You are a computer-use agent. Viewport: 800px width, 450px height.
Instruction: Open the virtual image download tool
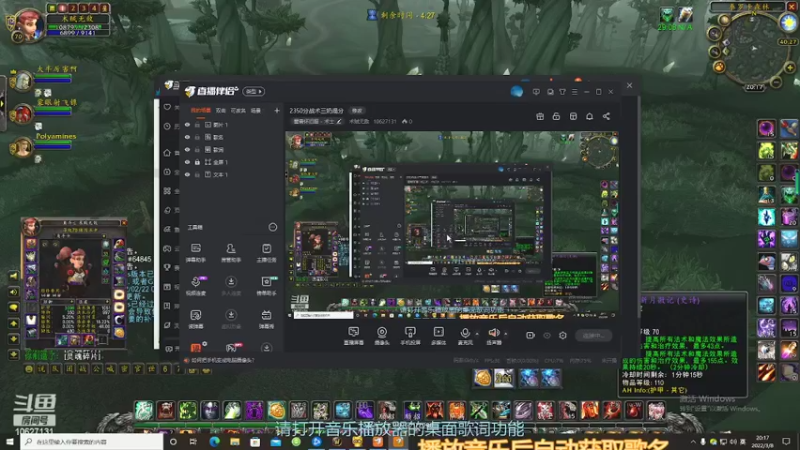(x=231, y=319)
